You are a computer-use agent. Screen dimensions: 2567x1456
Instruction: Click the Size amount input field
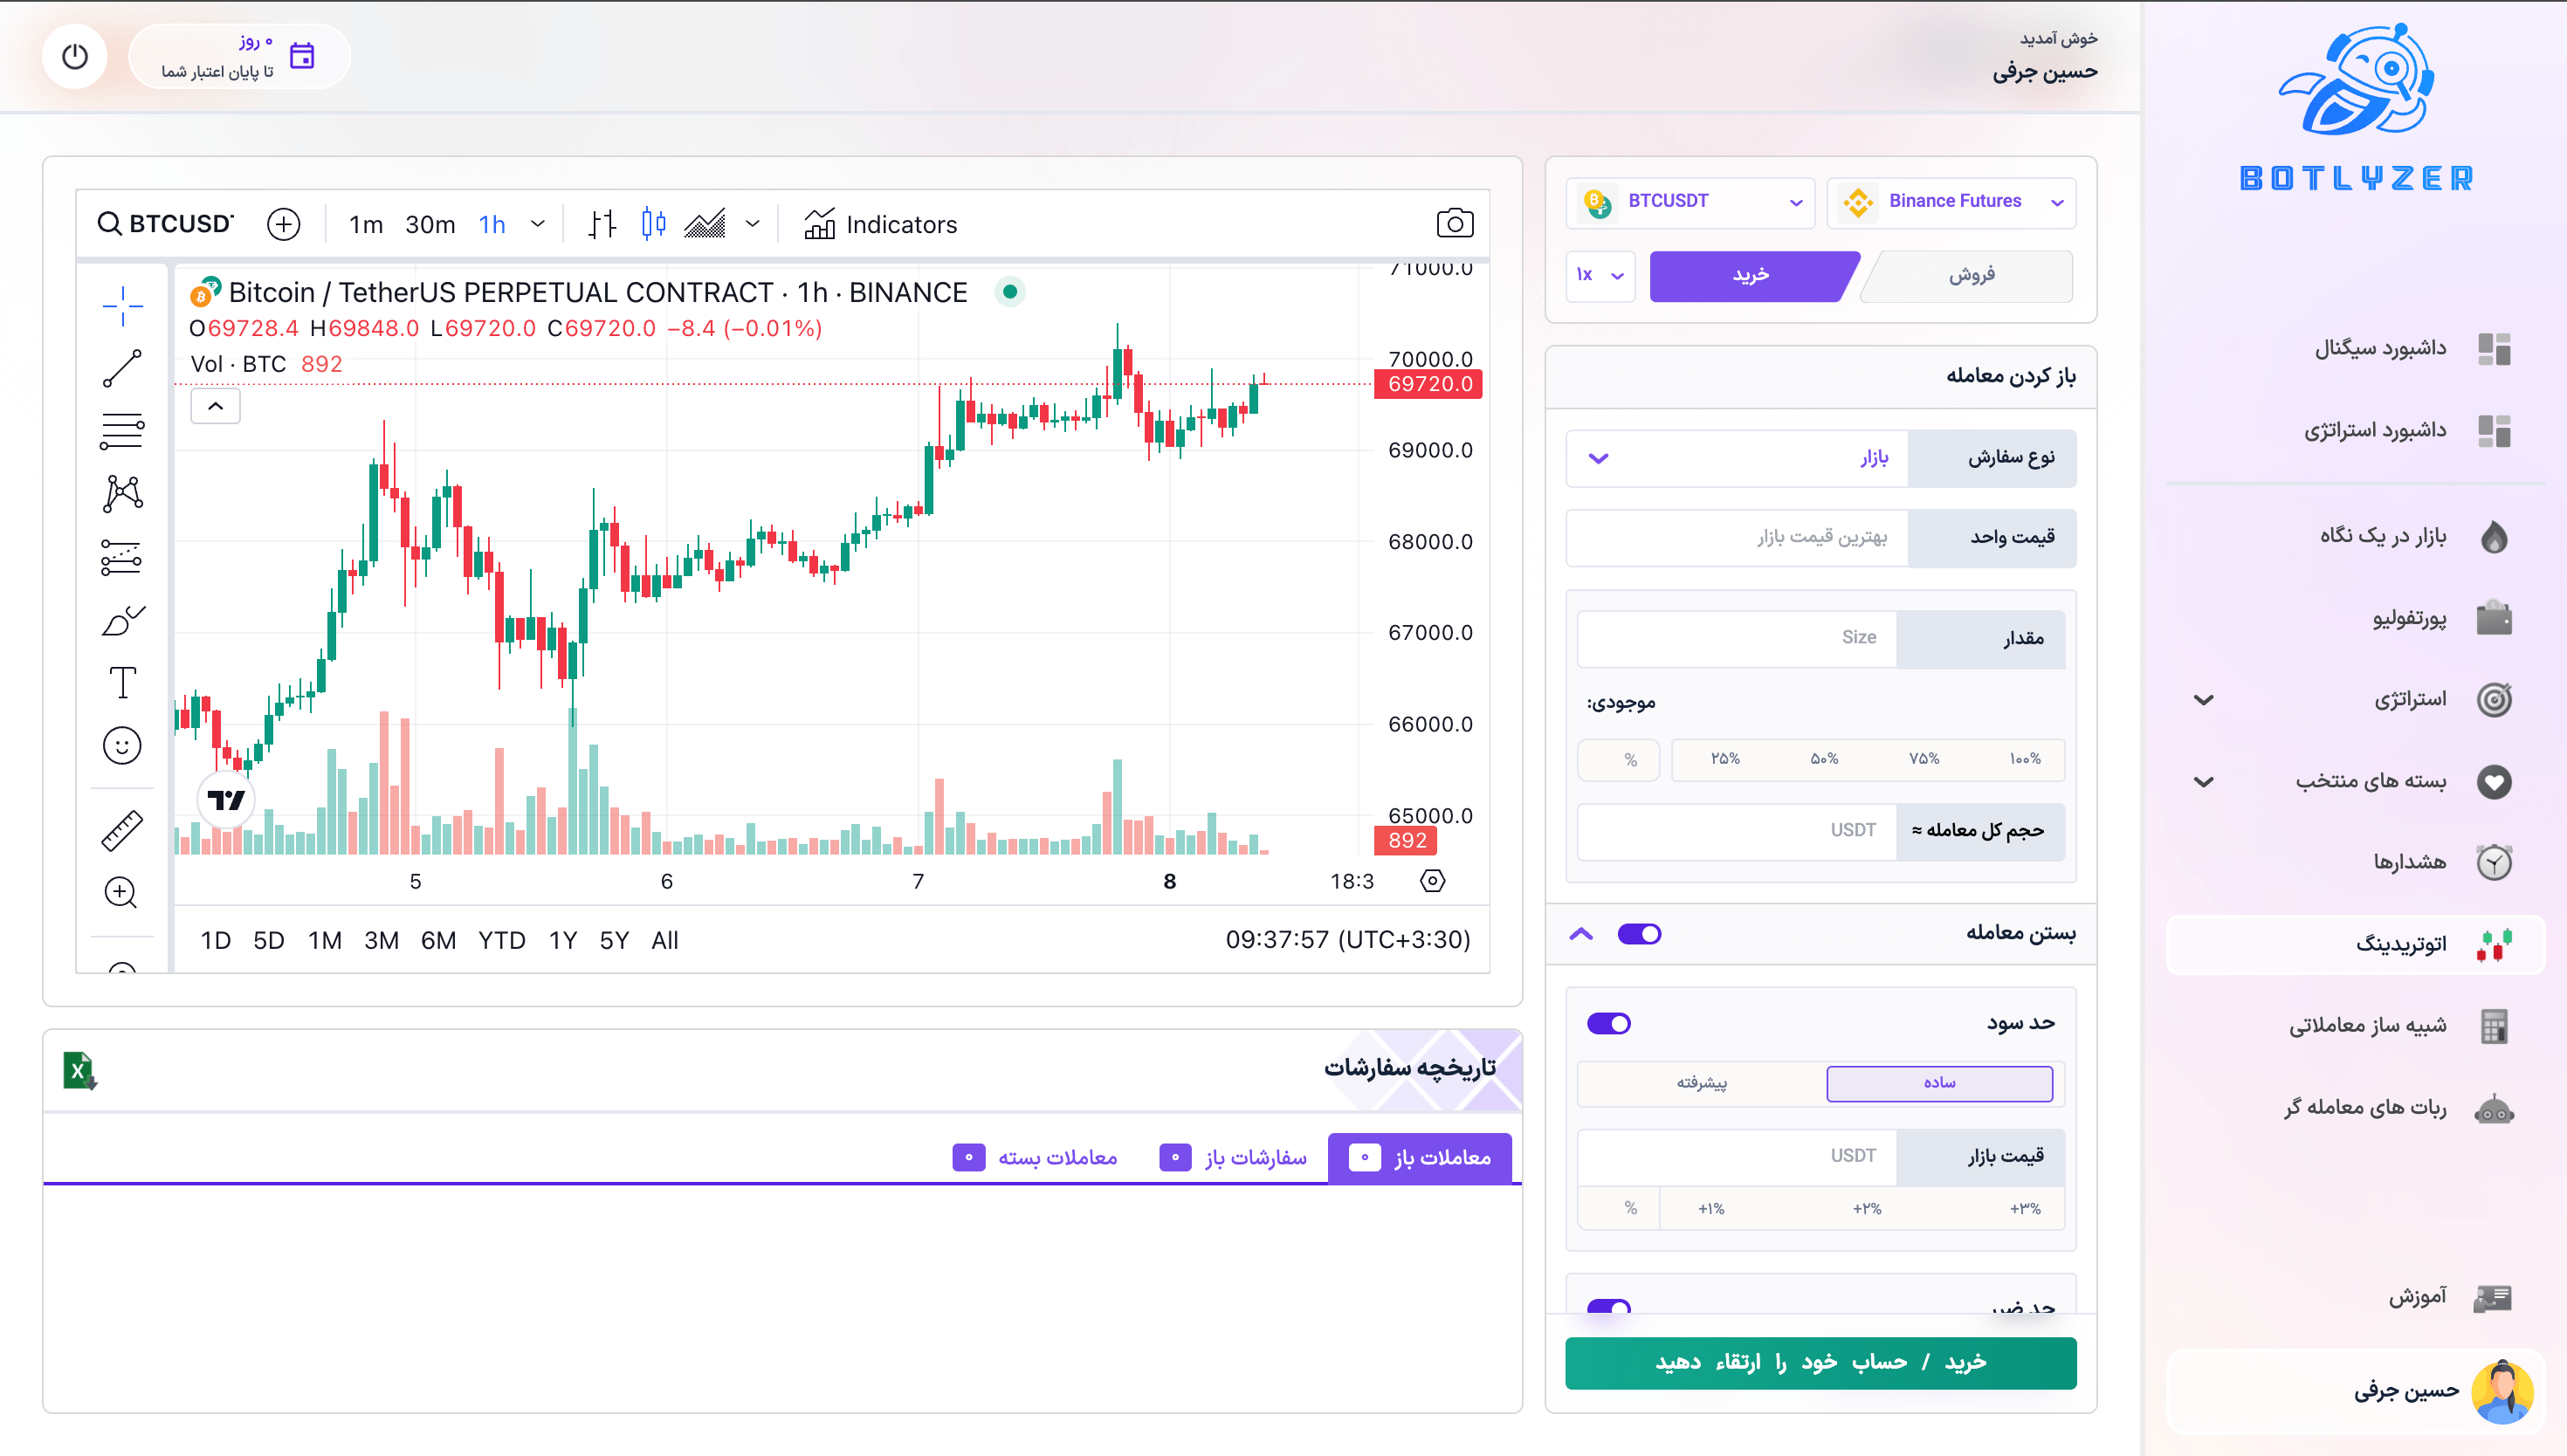[x=1737, y=638]
